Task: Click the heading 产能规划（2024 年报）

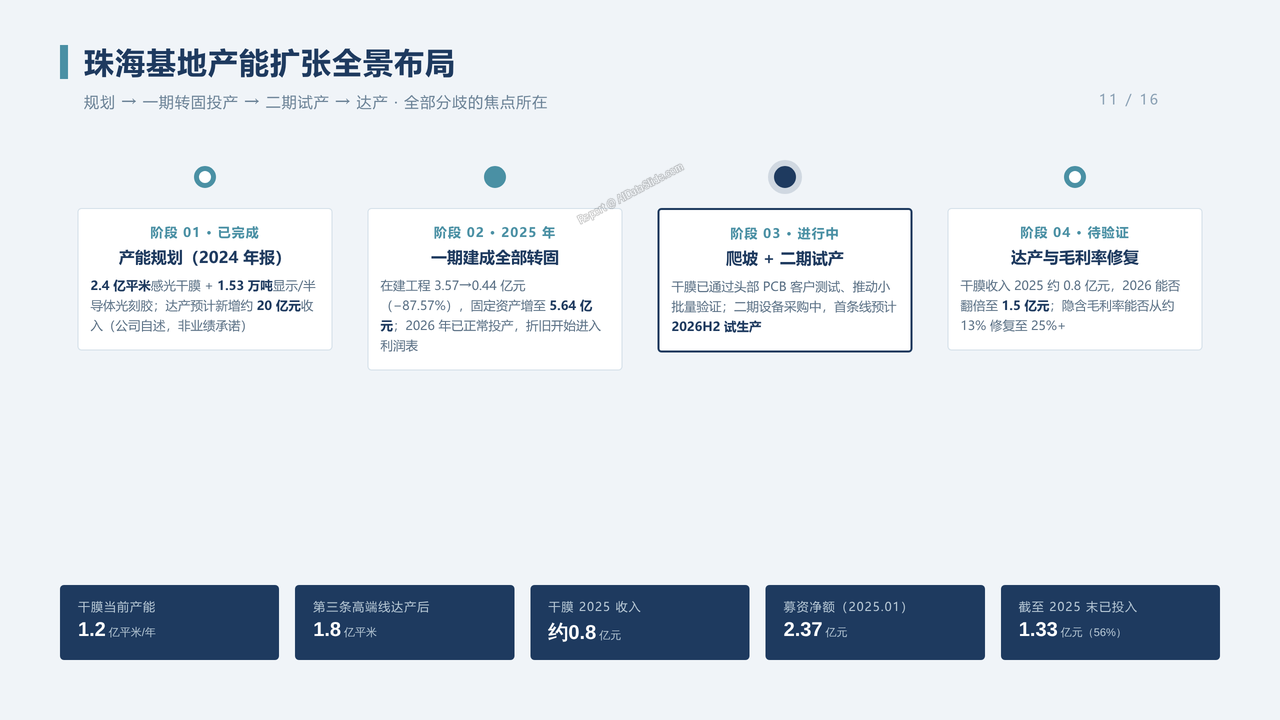Action: [x=205, y=257]
